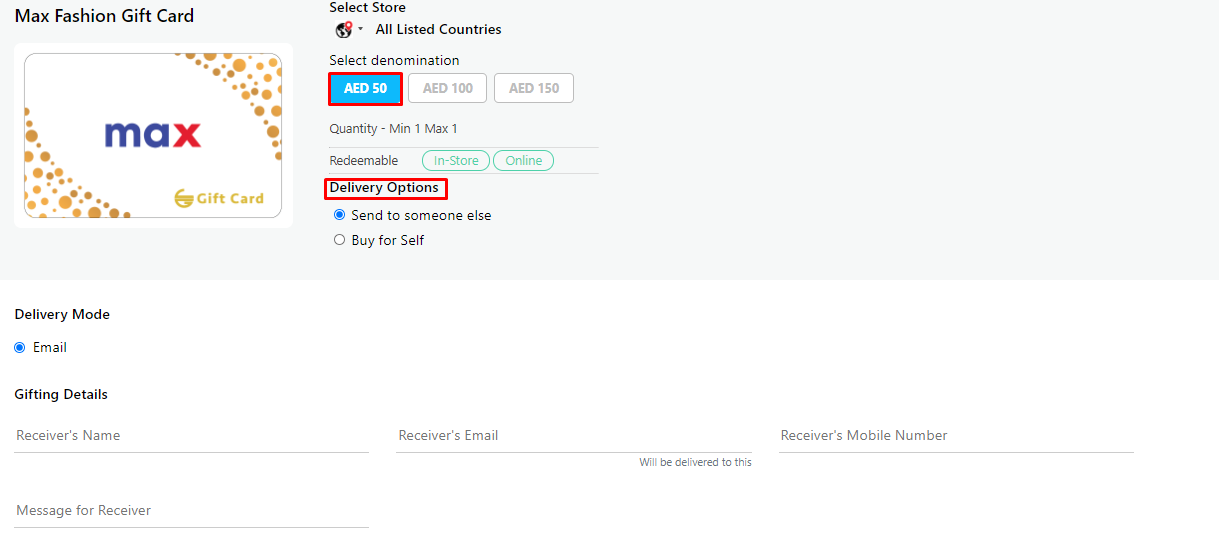1219x552 pixels.
Task: Click the globe country selector icon
Action: [343, 30]
